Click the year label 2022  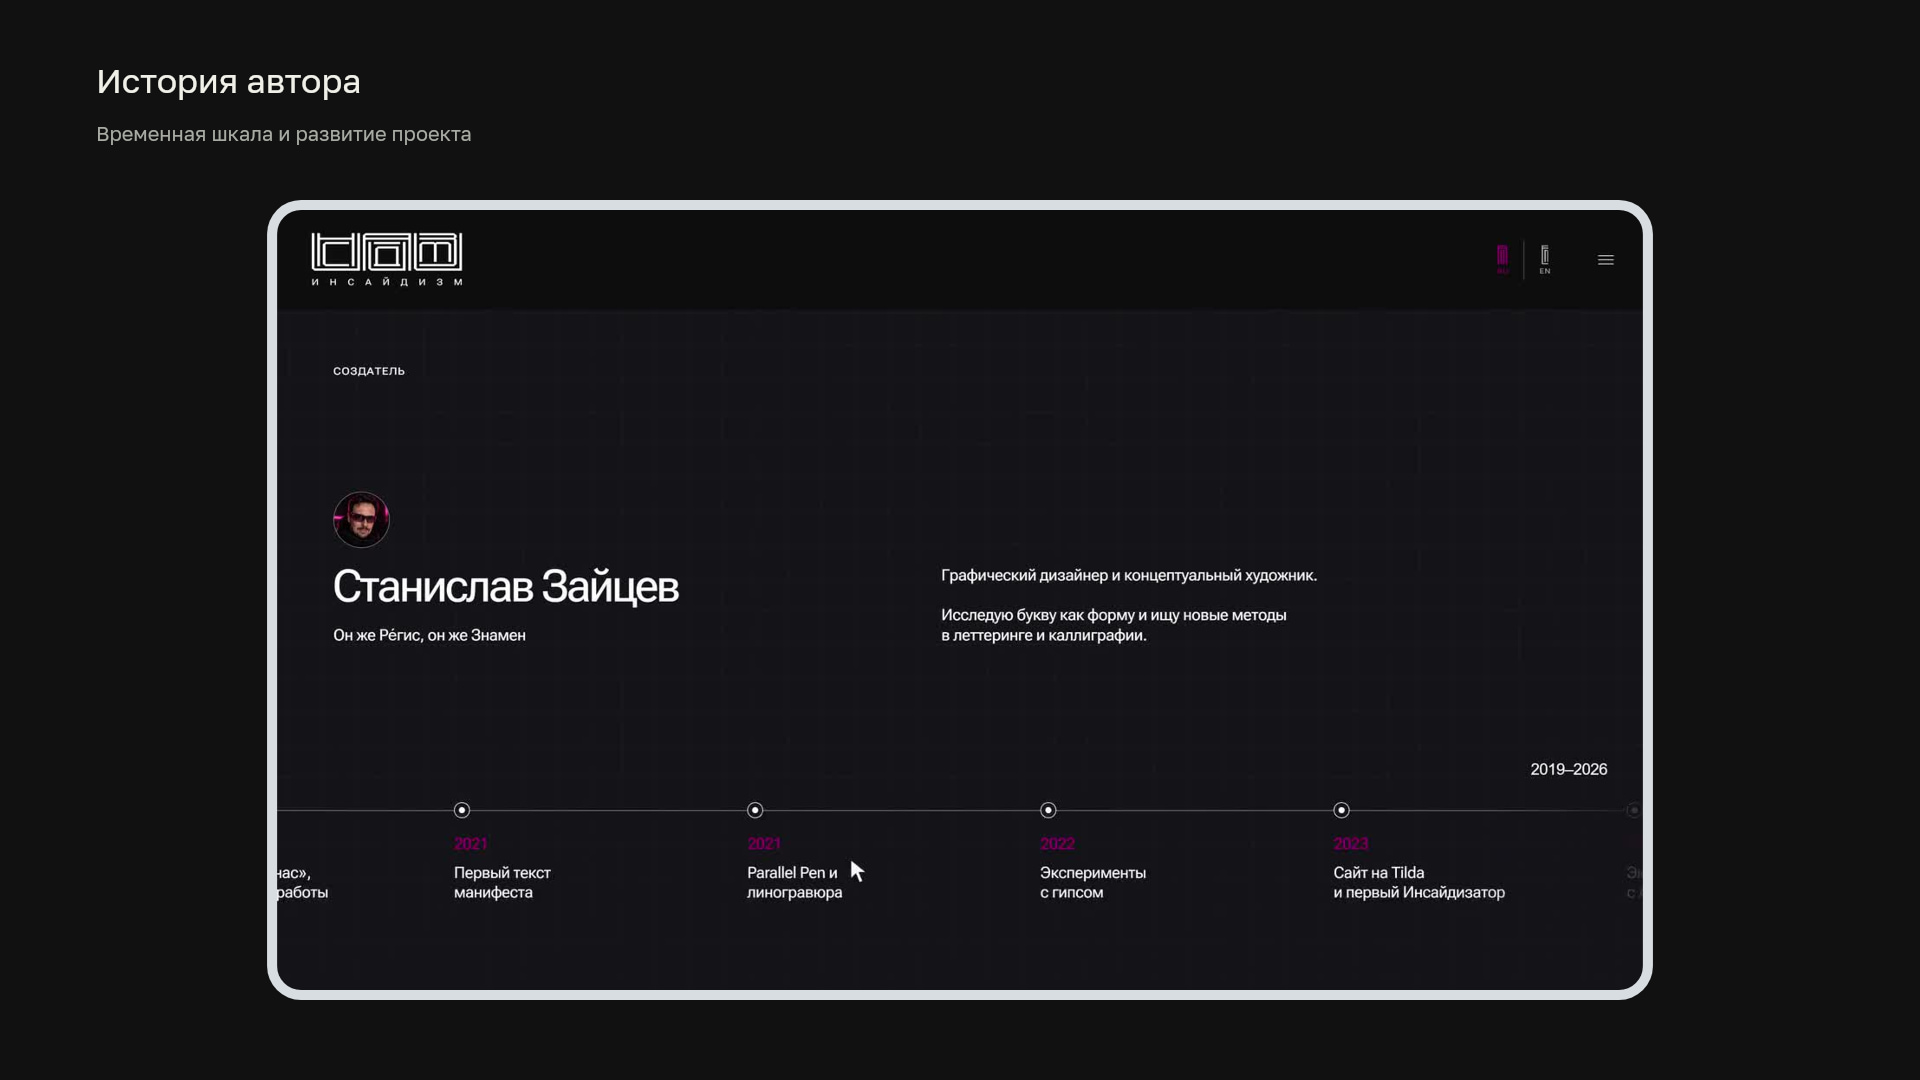pyautogui.click(x=1057, y=844)
